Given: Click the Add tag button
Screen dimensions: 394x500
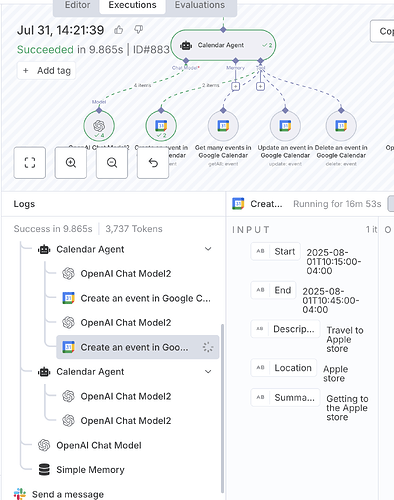Looking at the screenshot, I should pyautogui.click(x=46, y=71).
